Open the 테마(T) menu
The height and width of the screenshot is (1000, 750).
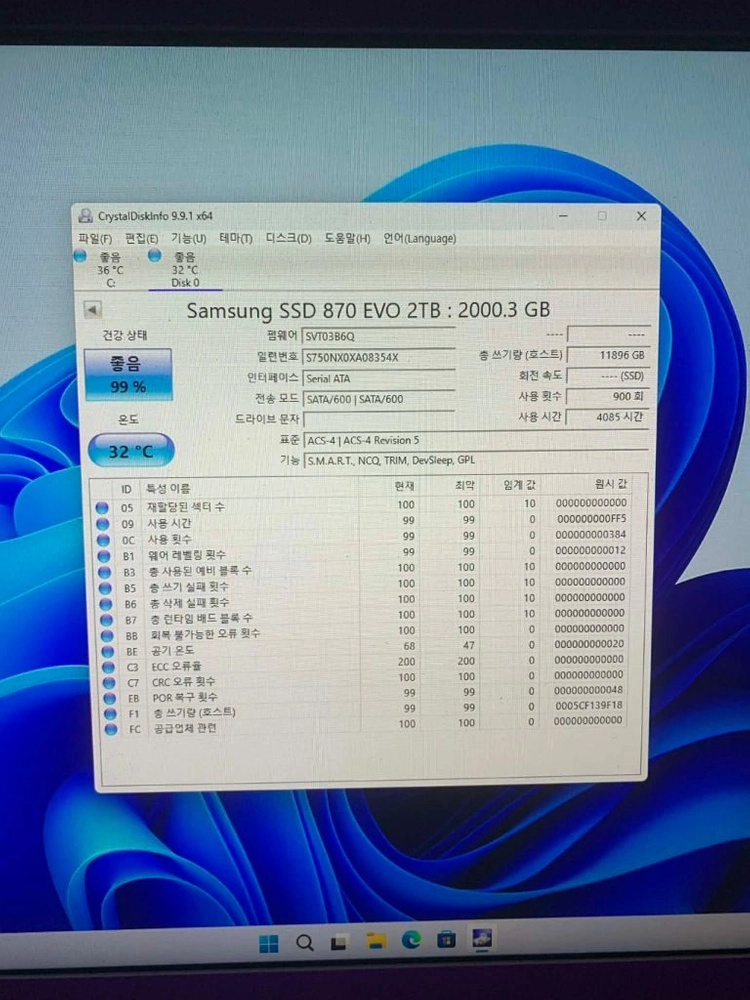(236, 239)
